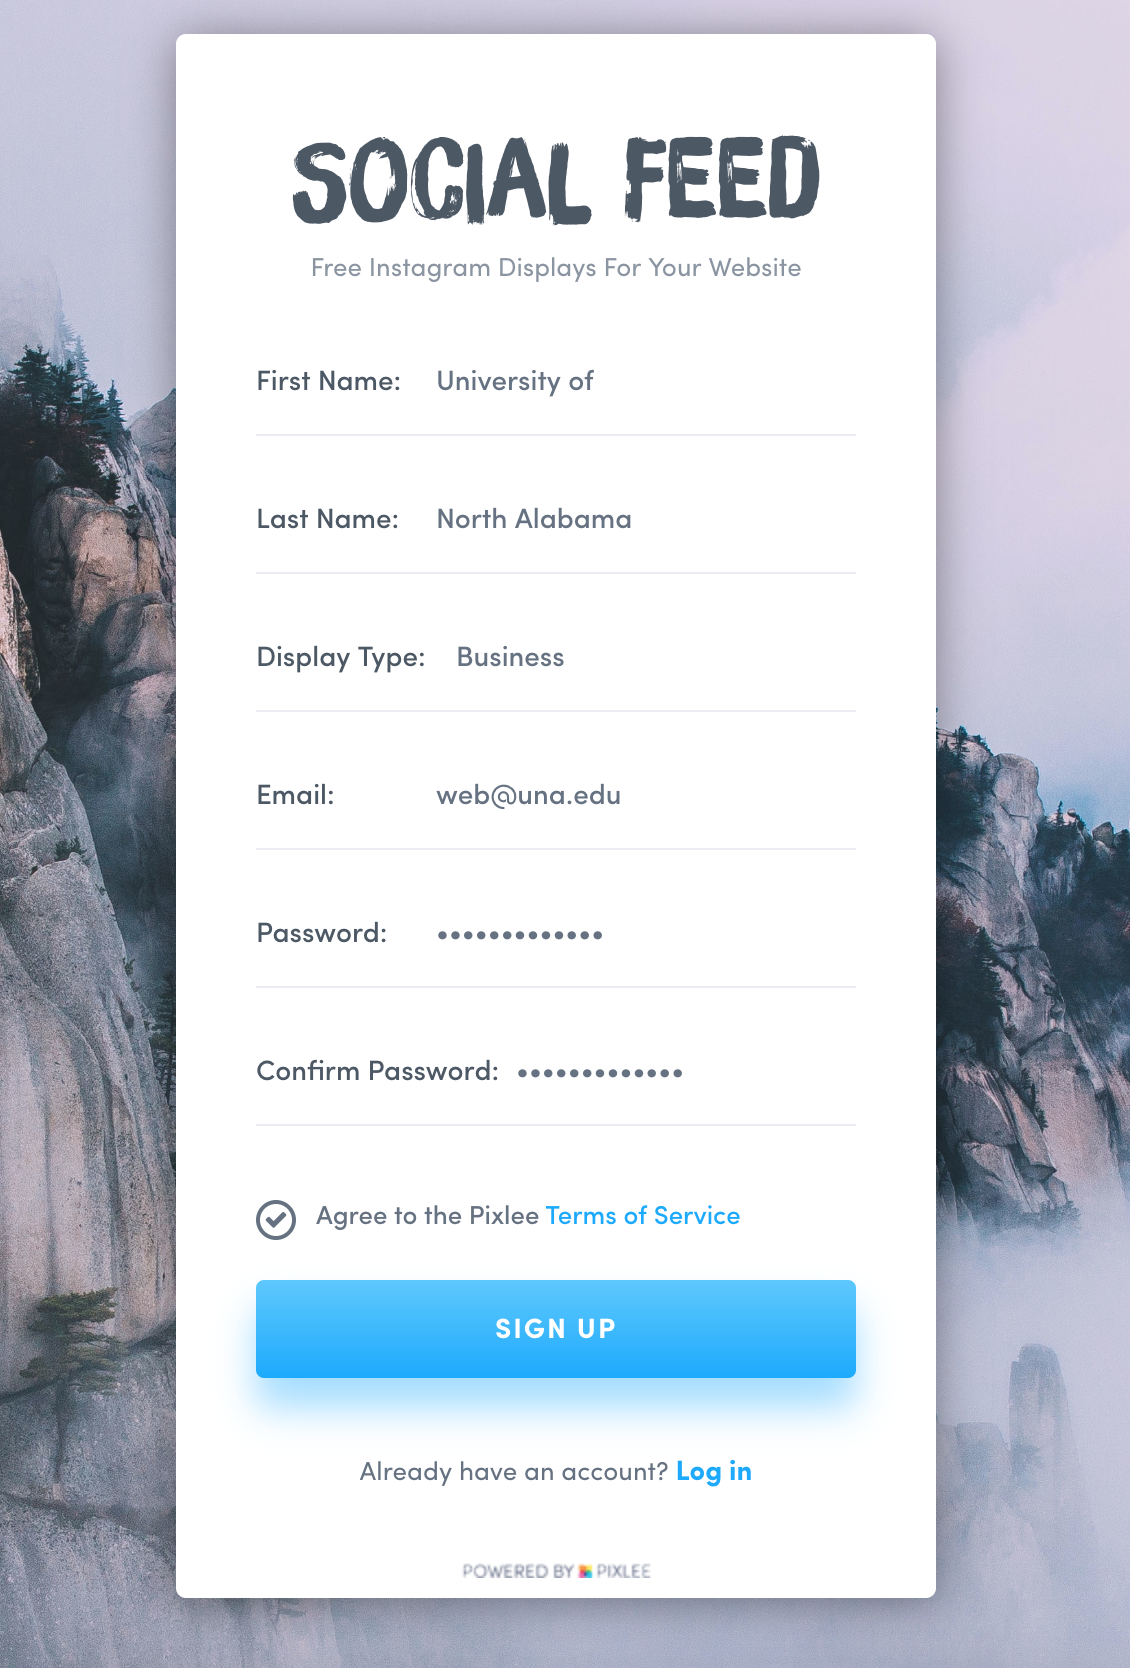The height and width of the screenshot is (1668, 1130).
Task: Click the Pixlee logo icon in footer
Action: [x=585, y=1571]
